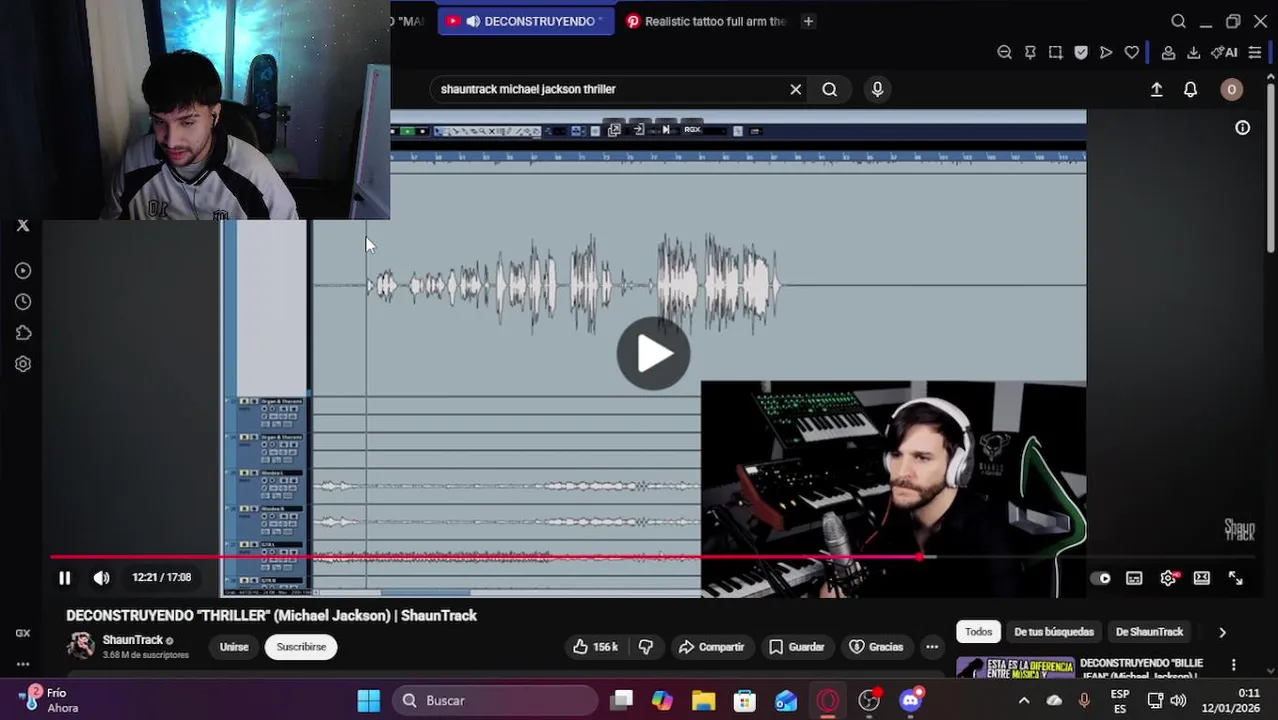Screen dimensions: 1278x720
Task: Show more filter chips with right chevron
Action: (1222, 632)
